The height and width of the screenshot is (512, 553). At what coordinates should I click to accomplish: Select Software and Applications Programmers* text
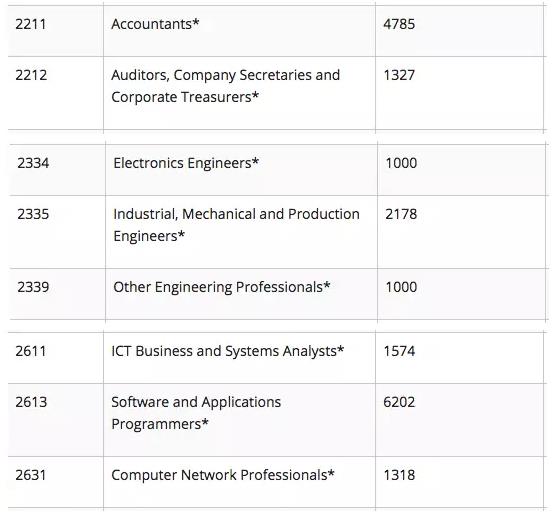pyautogui.click(x=196, y=413)
